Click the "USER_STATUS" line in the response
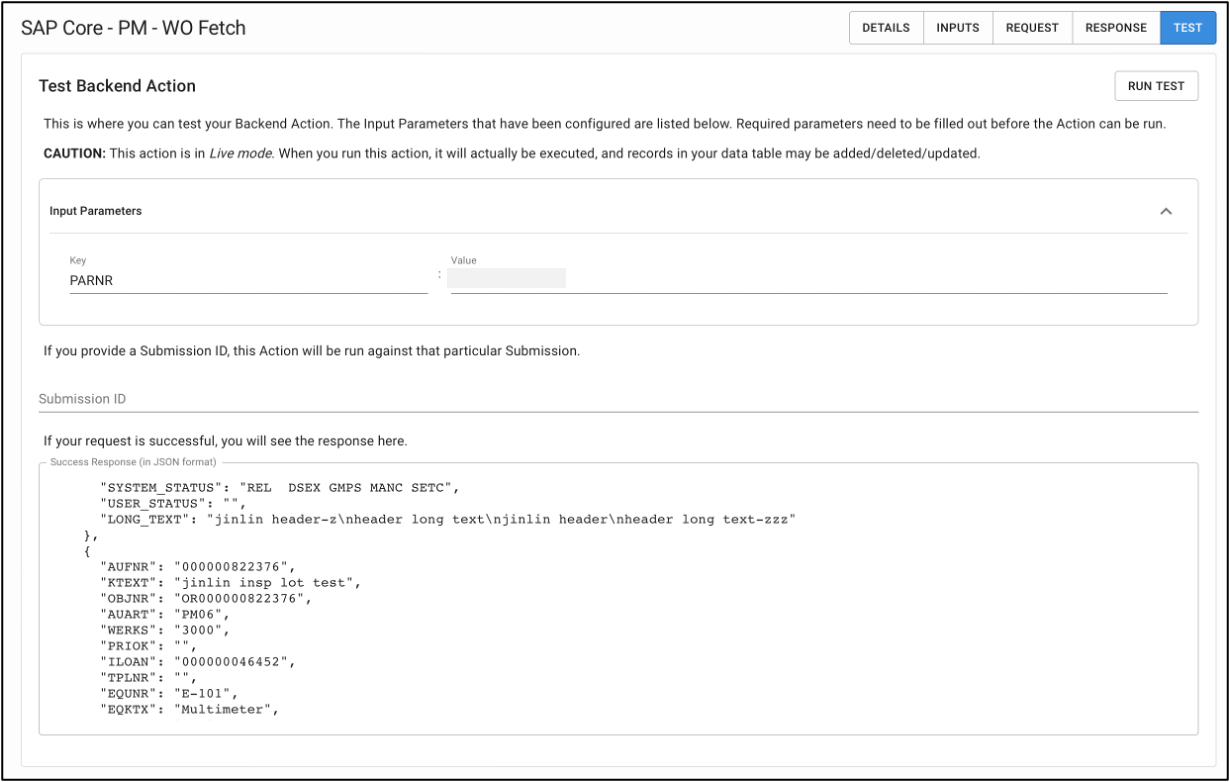 (x=175, y=503)
